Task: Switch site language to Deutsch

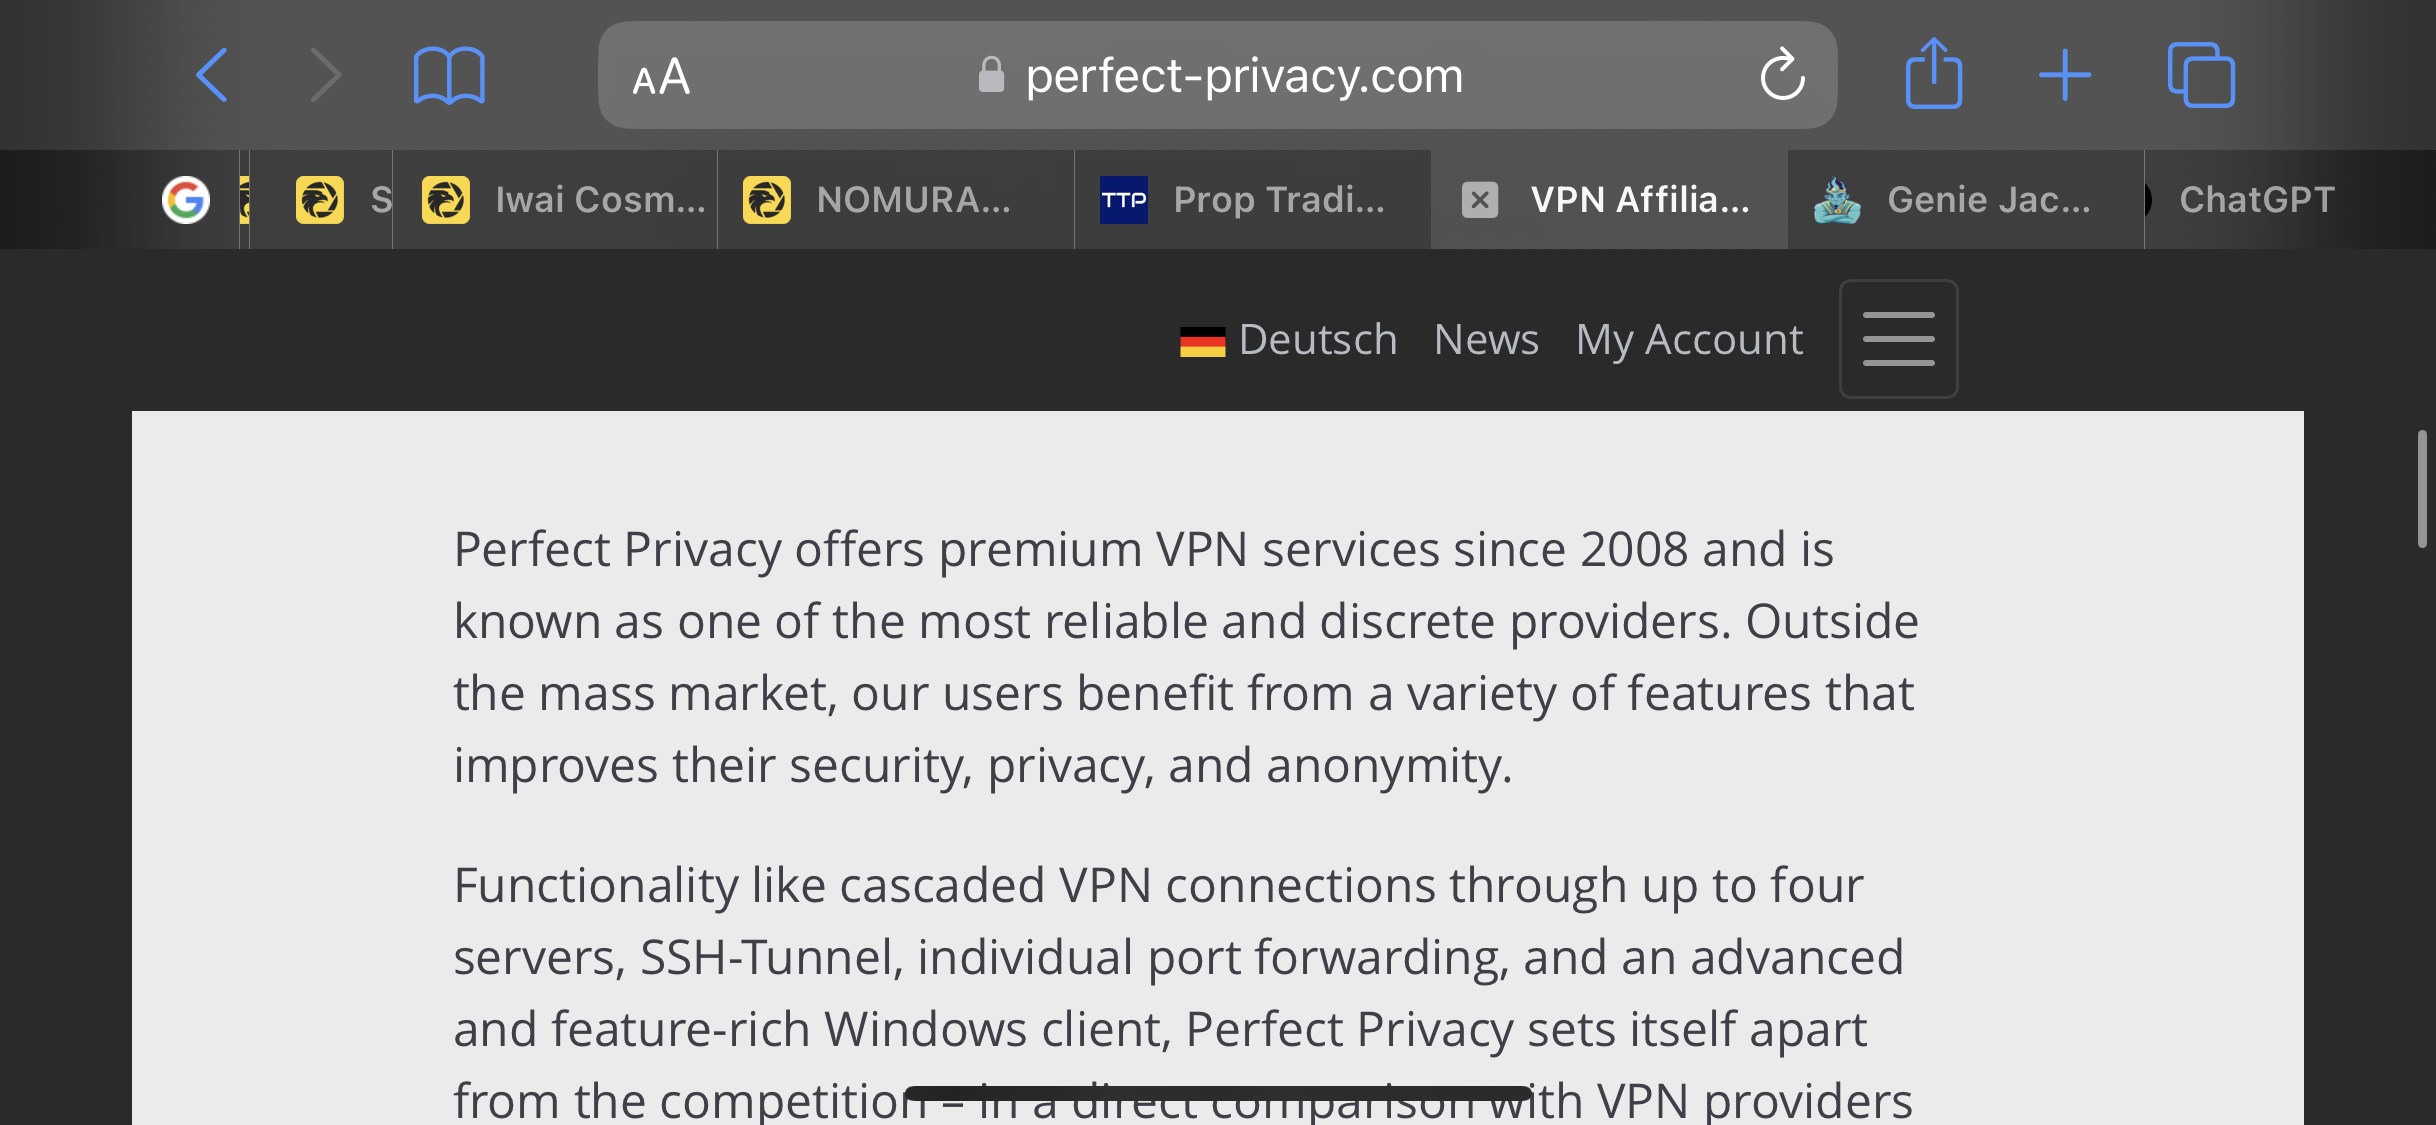Action: pos(1288,340)
